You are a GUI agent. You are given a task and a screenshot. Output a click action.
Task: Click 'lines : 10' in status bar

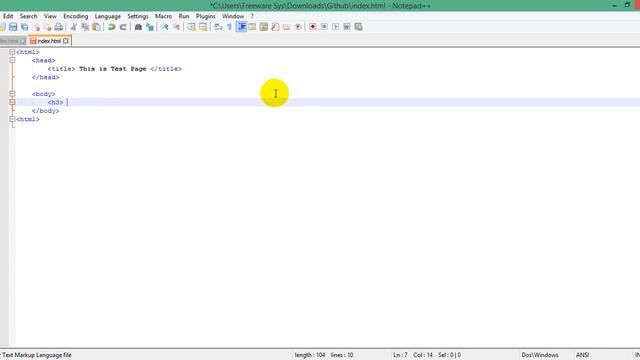coord(342,355)
